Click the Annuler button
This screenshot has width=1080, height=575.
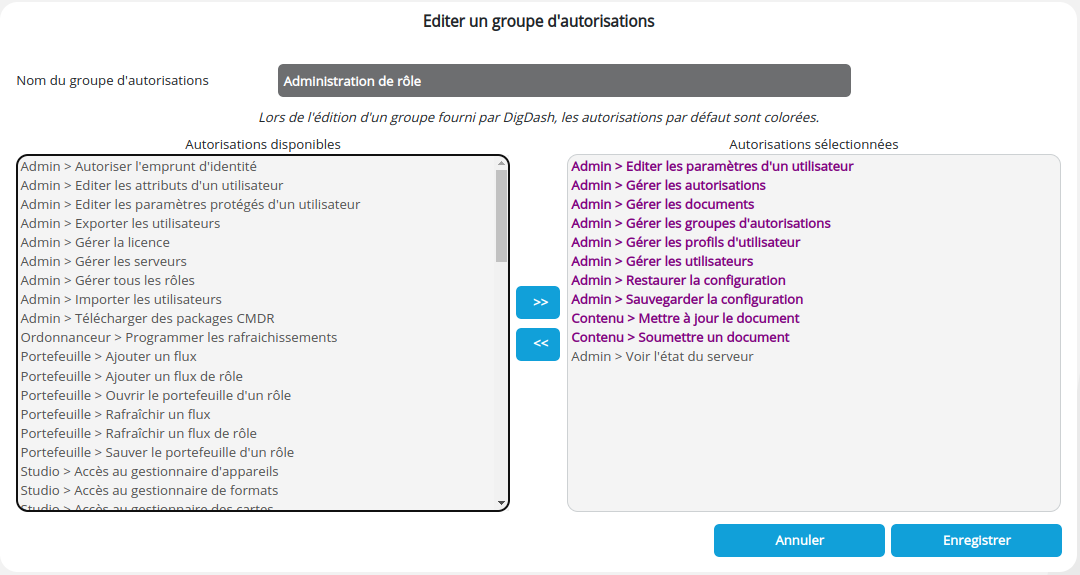tap(799, 540)
